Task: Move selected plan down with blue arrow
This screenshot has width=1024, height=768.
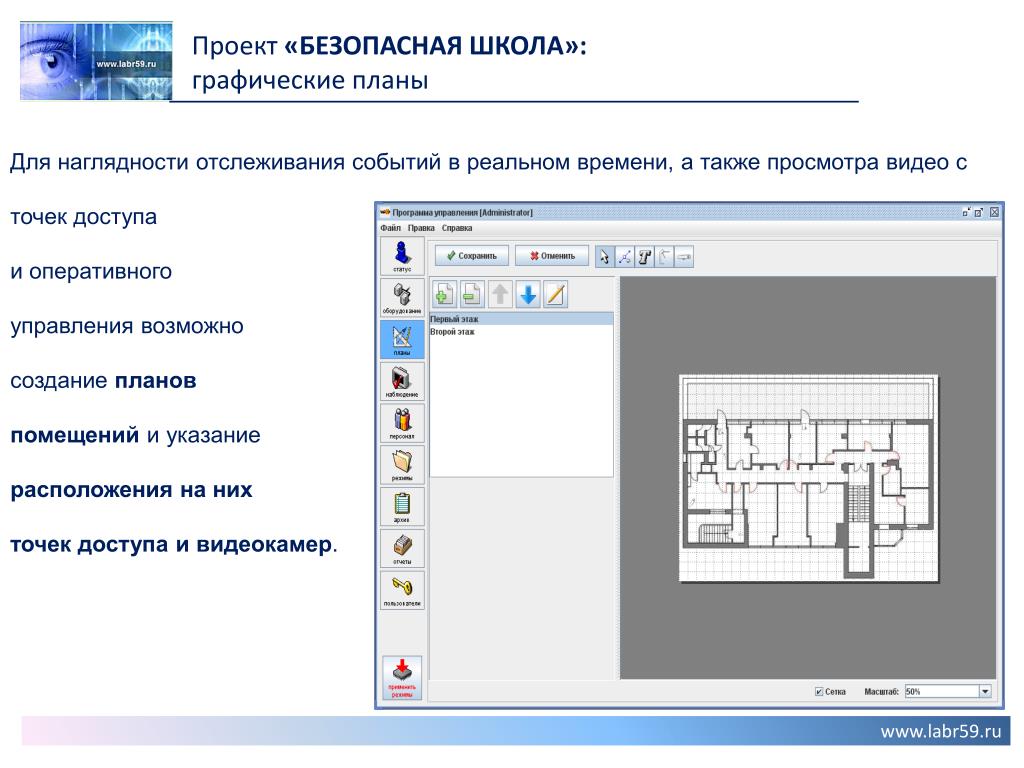Action: [528, 295]
